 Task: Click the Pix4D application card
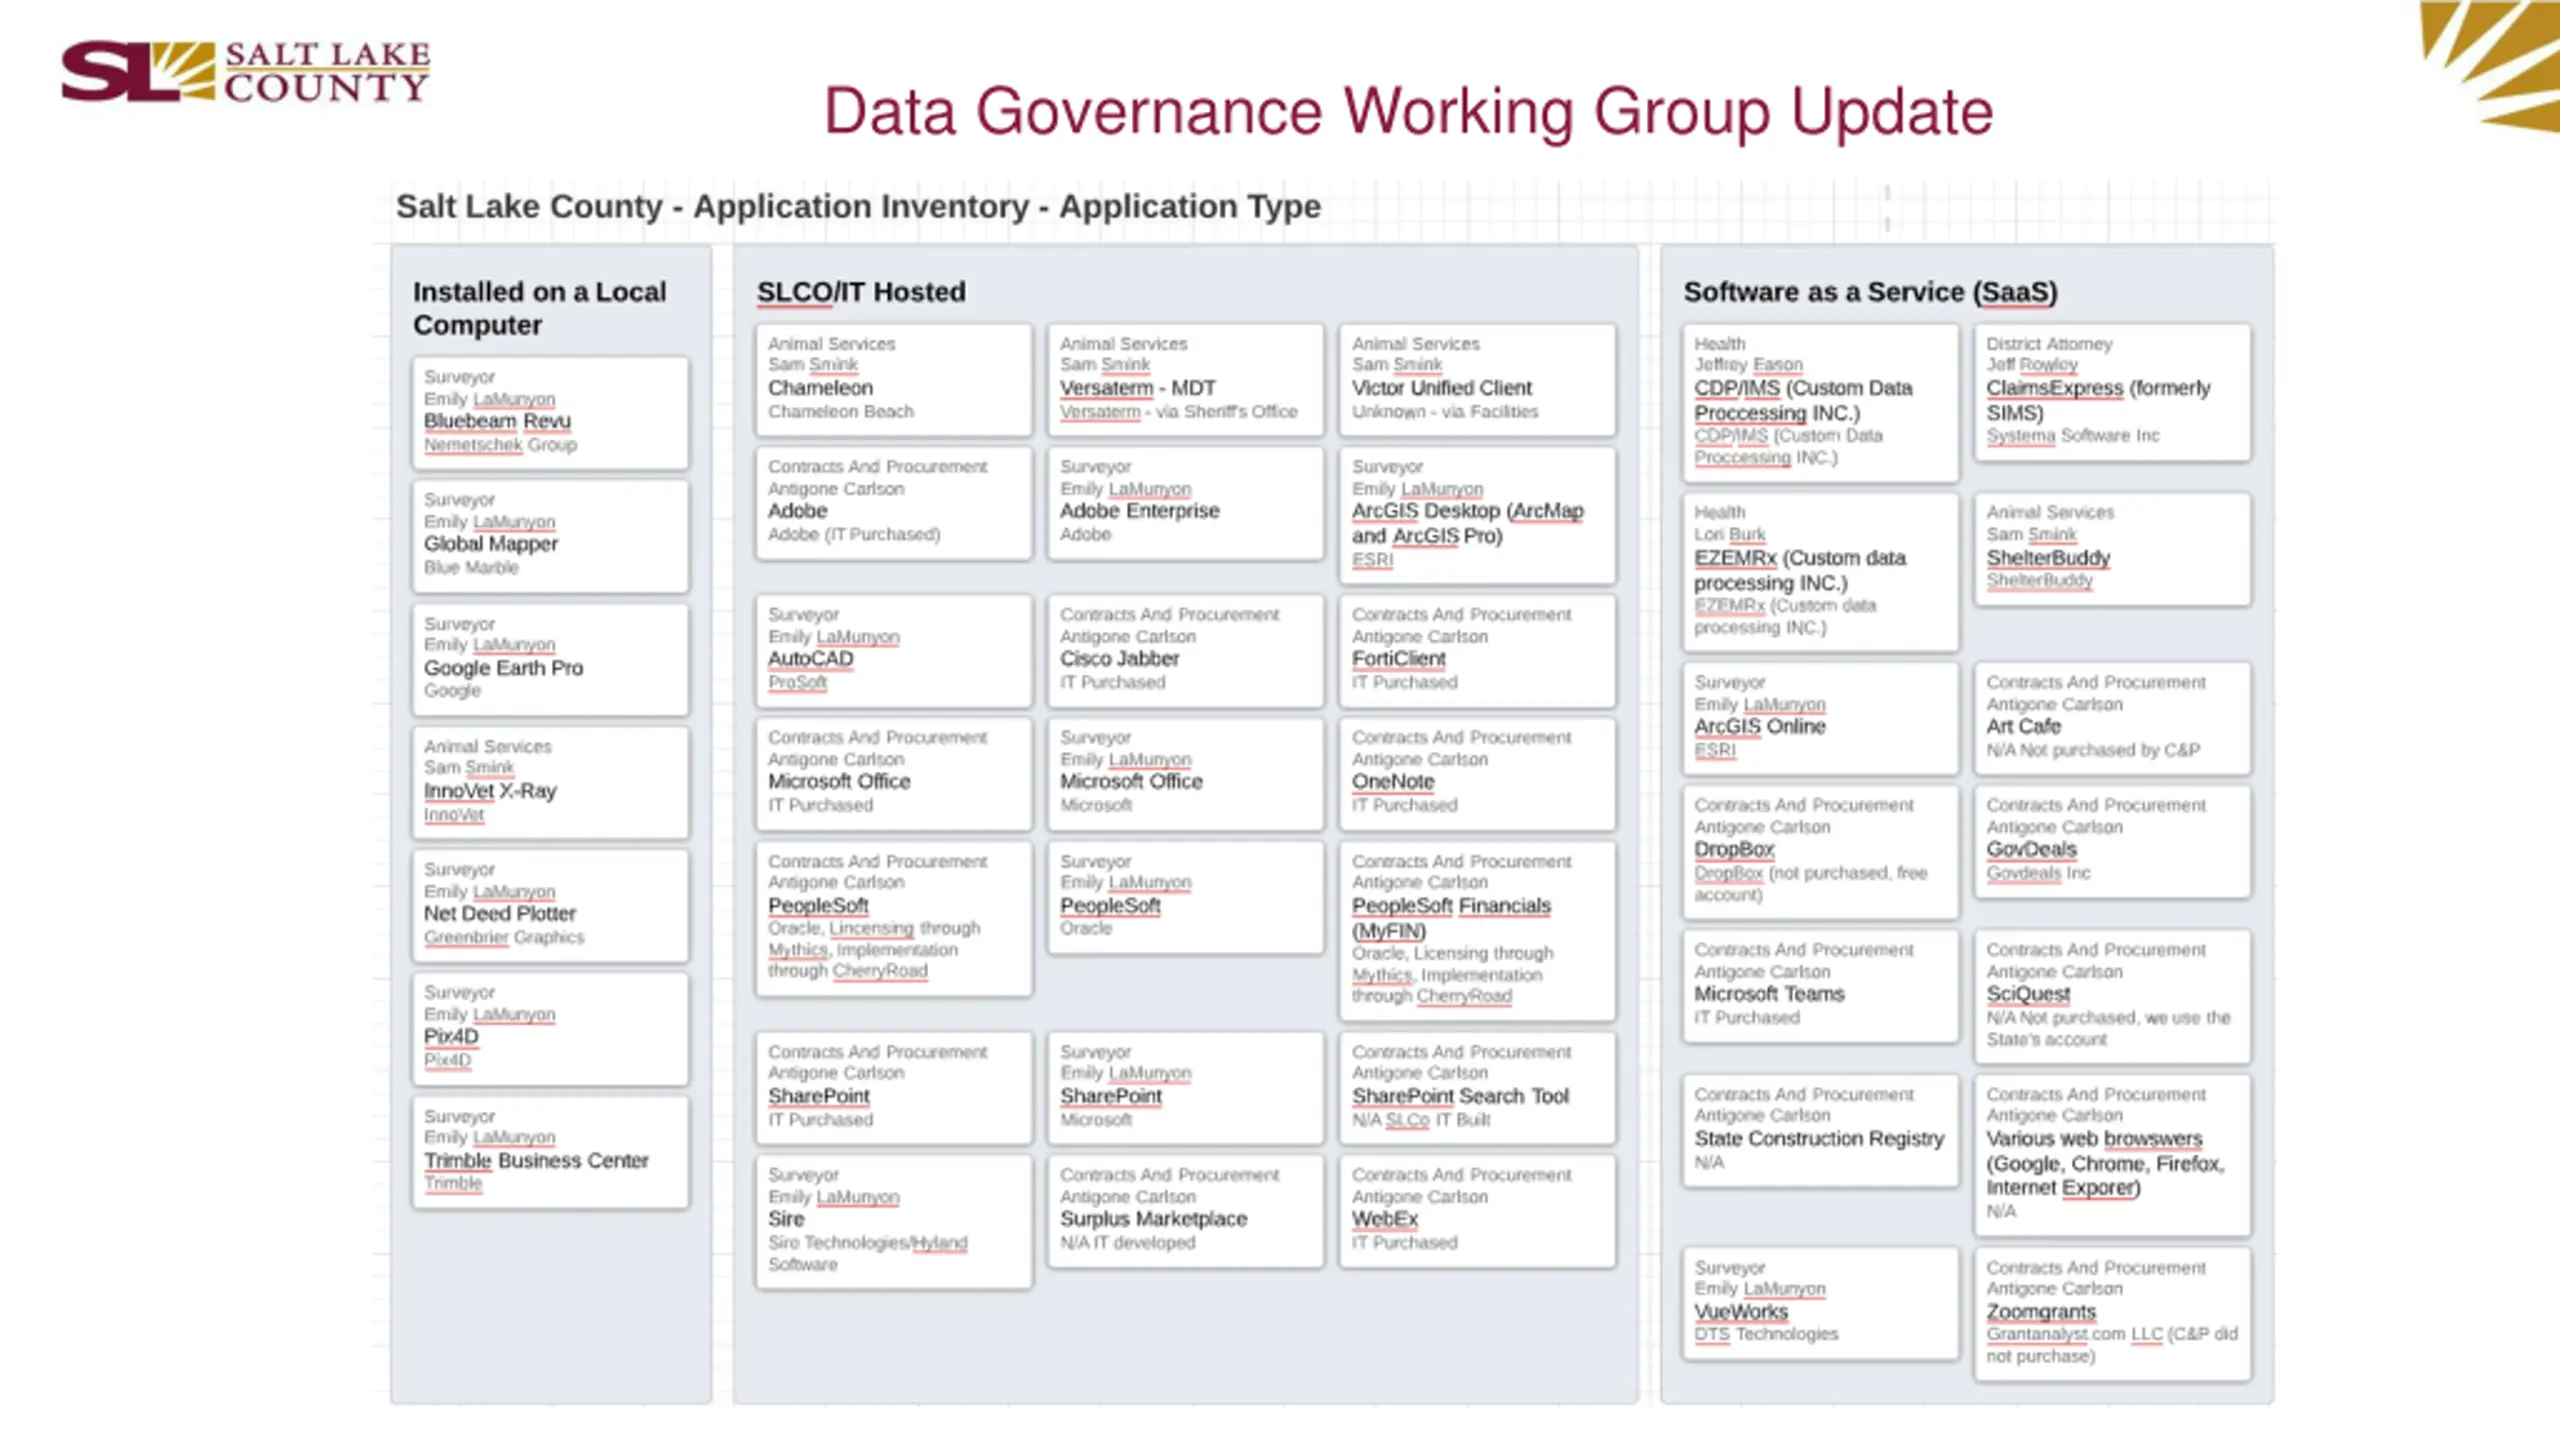(x=550, y=1028)
